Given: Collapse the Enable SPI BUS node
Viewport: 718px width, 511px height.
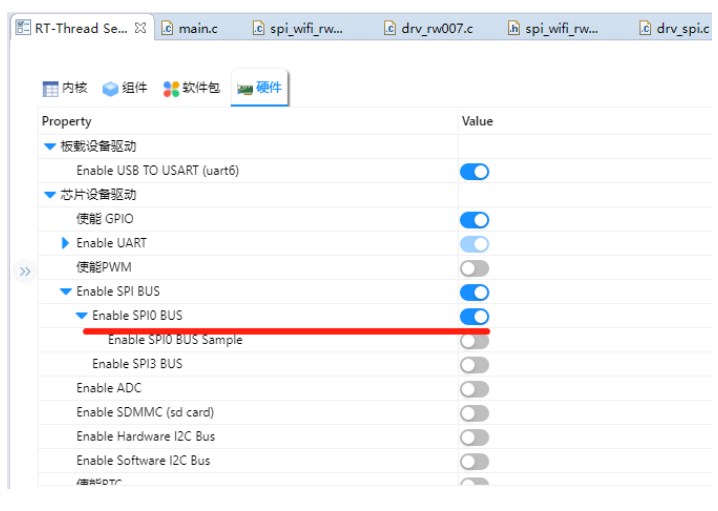Looking at the screenshot, I should pos(65,291).
